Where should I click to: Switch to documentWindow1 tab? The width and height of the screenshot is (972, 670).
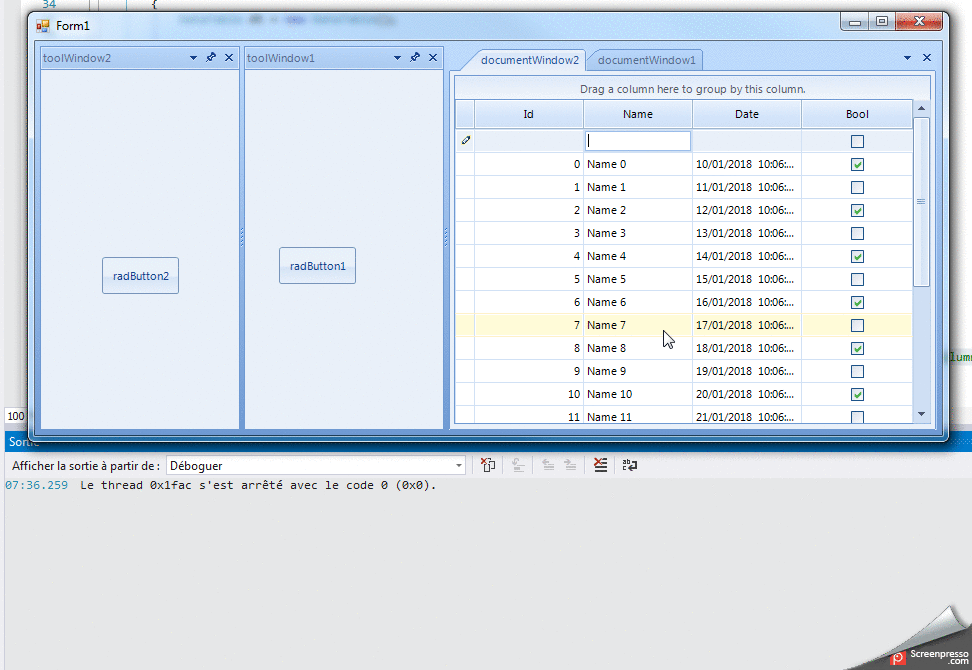647,60
